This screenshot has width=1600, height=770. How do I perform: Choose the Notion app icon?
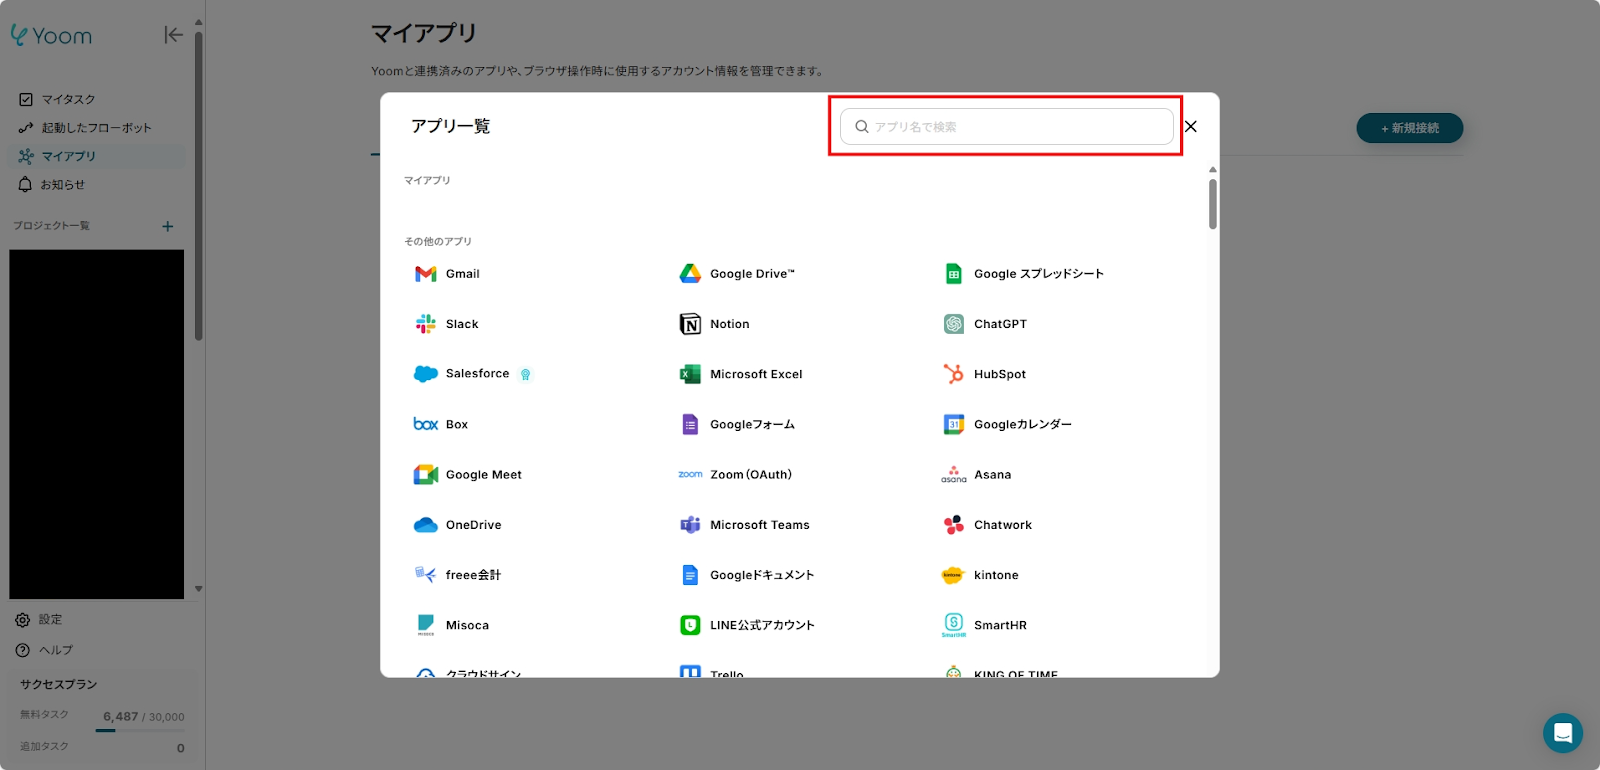point(690,324)
